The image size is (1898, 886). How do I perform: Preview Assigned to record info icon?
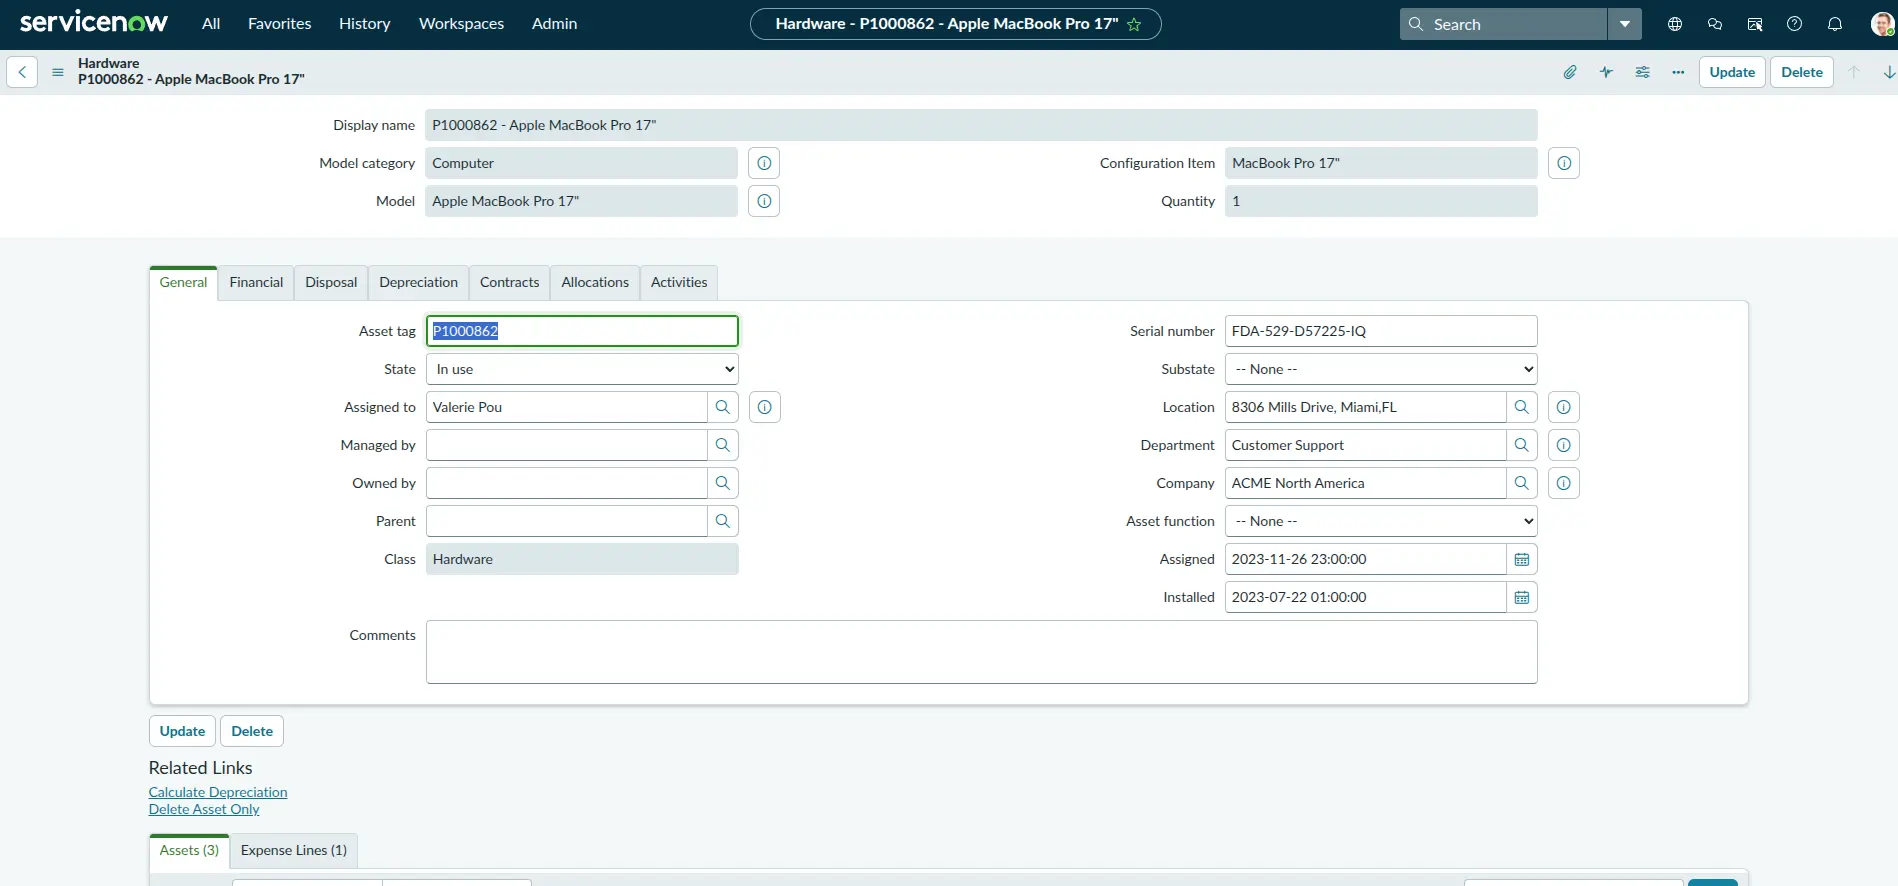(x=765, y=407)
